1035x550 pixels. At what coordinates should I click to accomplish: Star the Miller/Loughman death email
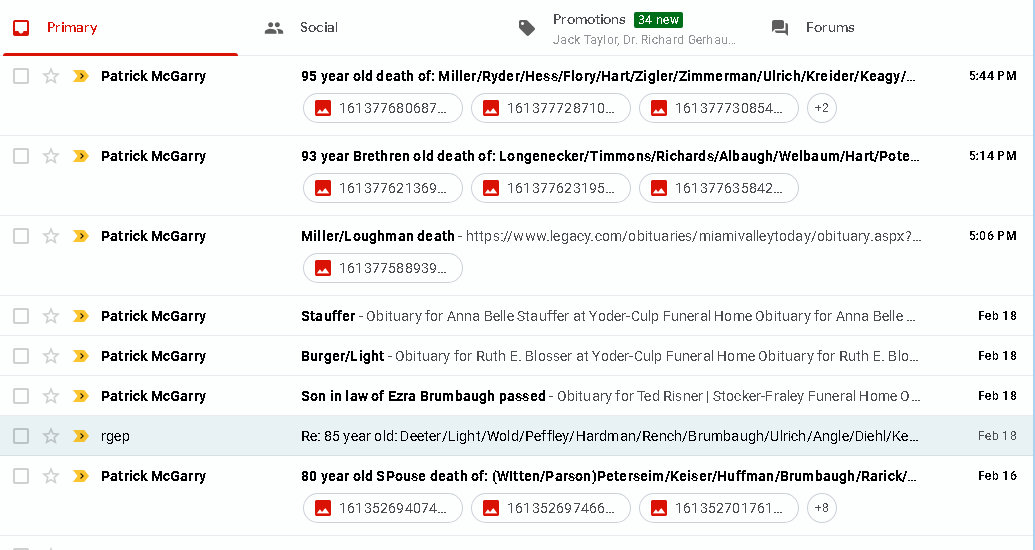51,236
